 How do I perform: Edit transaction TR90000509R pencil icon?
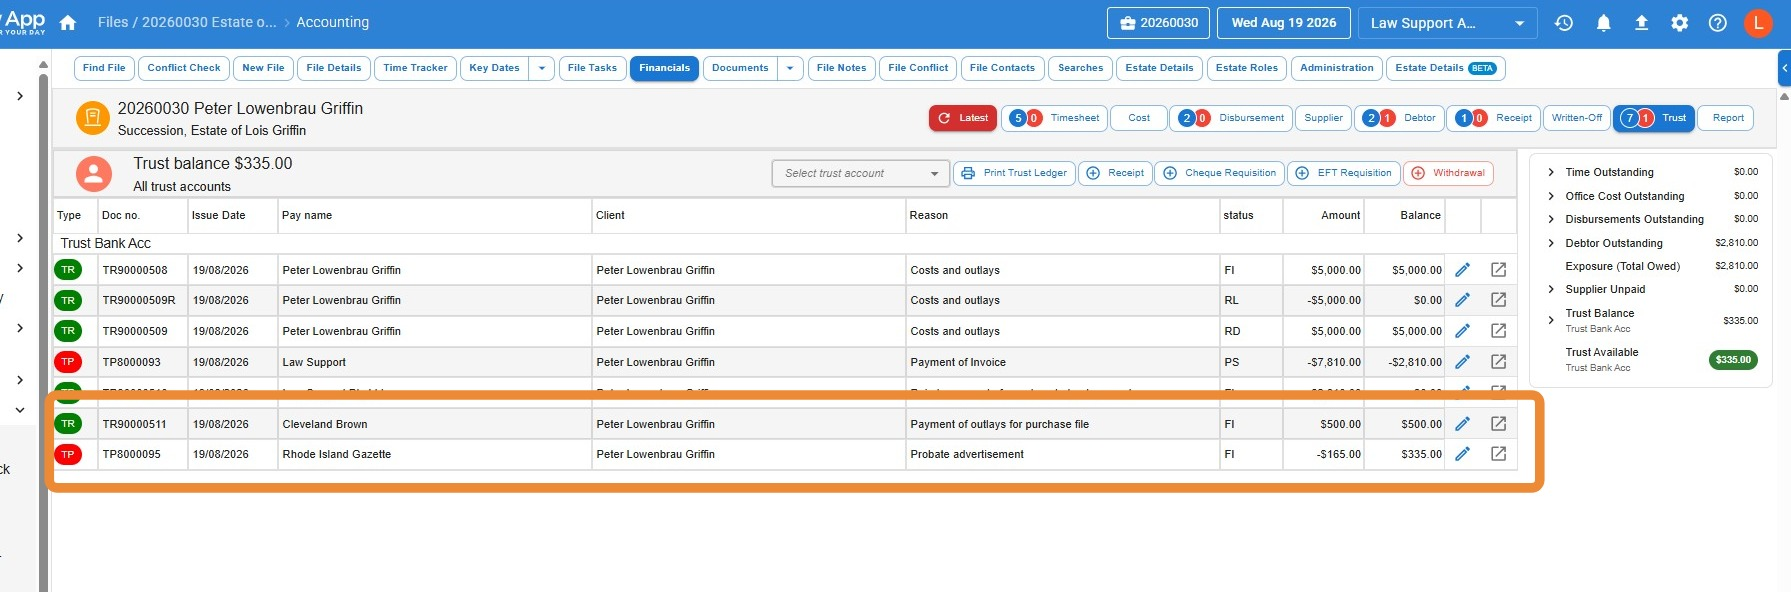1462,300
